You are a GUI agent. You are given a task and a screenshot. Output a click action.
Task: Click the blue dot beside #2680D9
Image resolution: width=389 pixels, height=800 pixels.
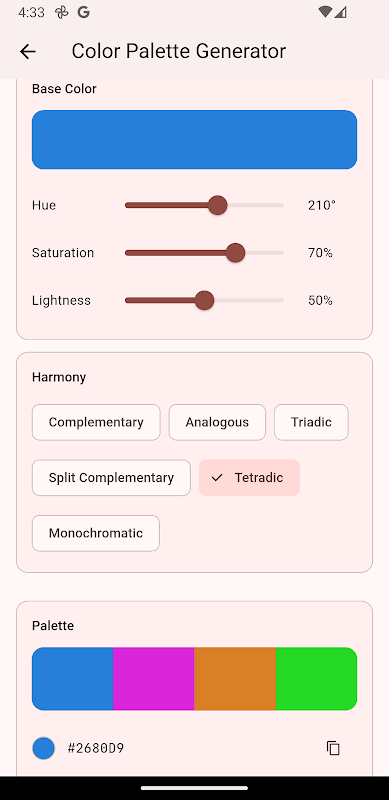point(43,748)
